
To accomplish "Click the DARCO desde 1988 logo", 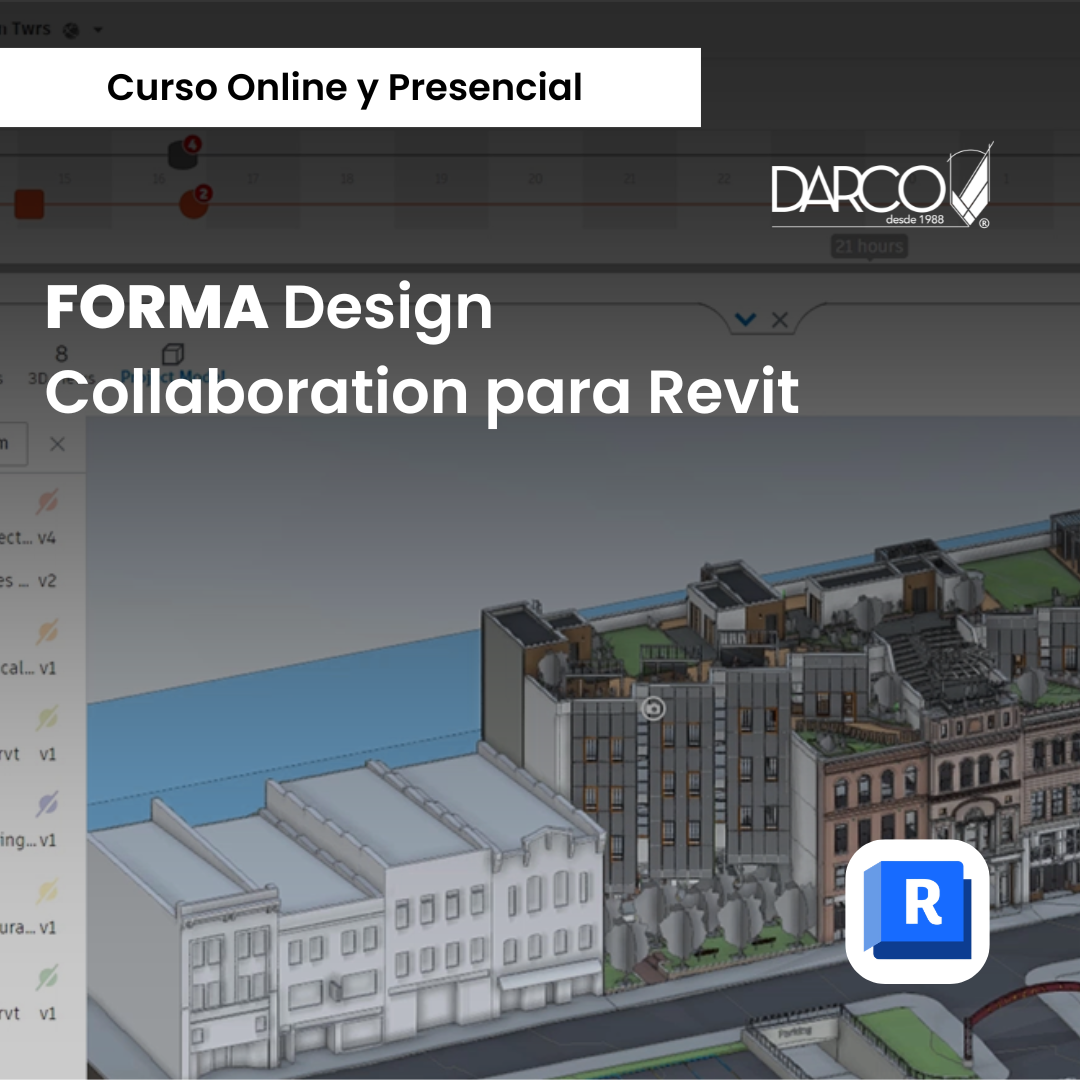I will tap(882, 185).
